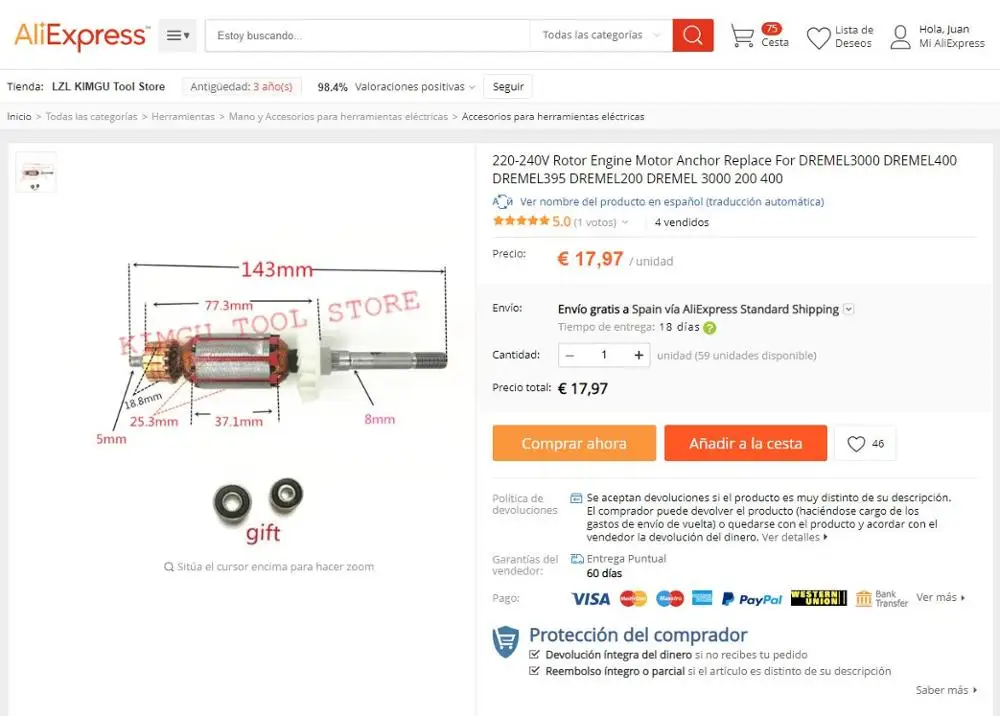Select the PayPal payment logo
This screenshot has height=716, width=1000.
(751, 599)
